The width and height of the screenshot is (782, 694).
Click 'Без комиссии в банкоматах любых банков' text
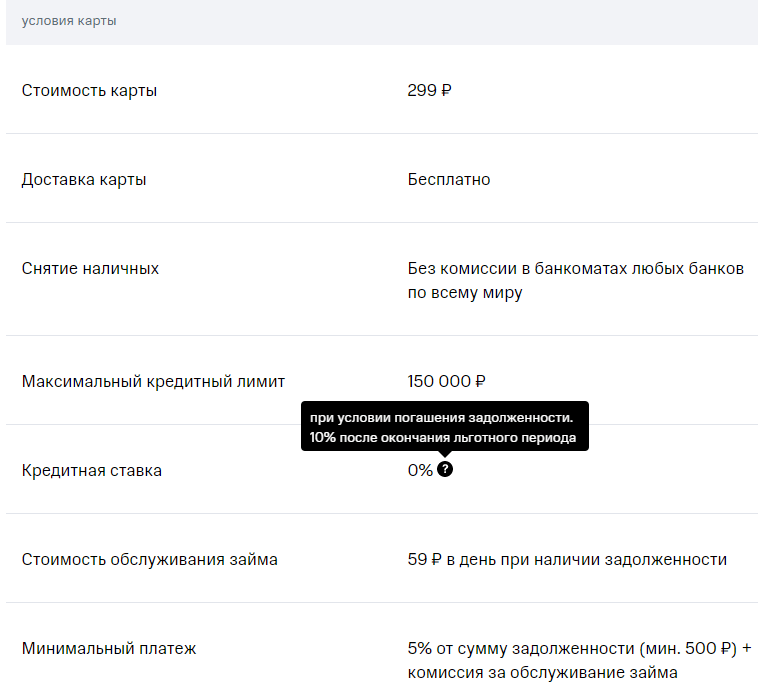(x=576, y=269)
